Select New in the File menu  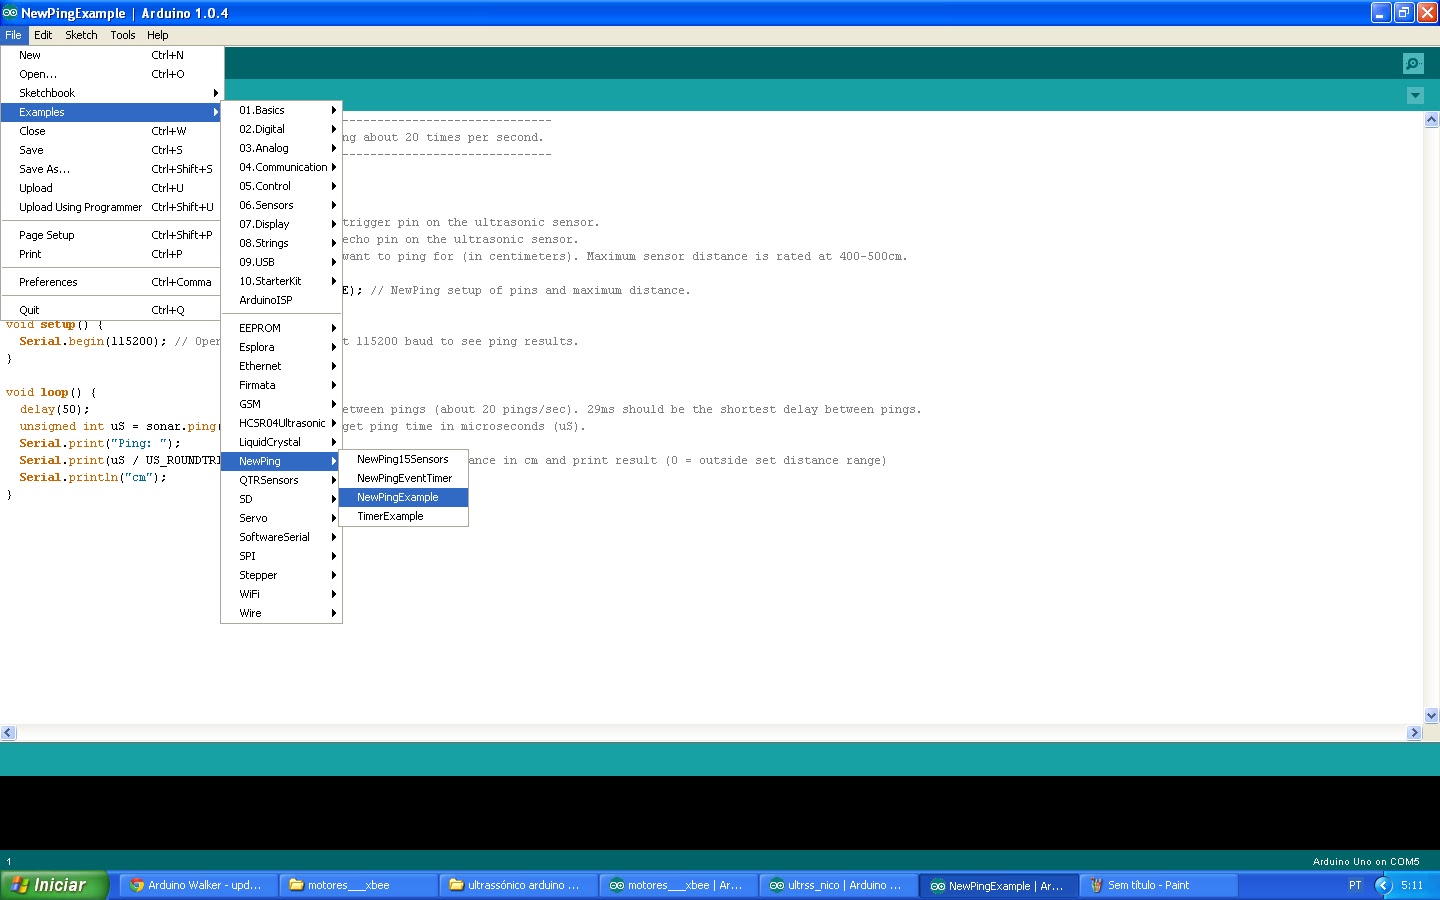(x=111, y=55)
